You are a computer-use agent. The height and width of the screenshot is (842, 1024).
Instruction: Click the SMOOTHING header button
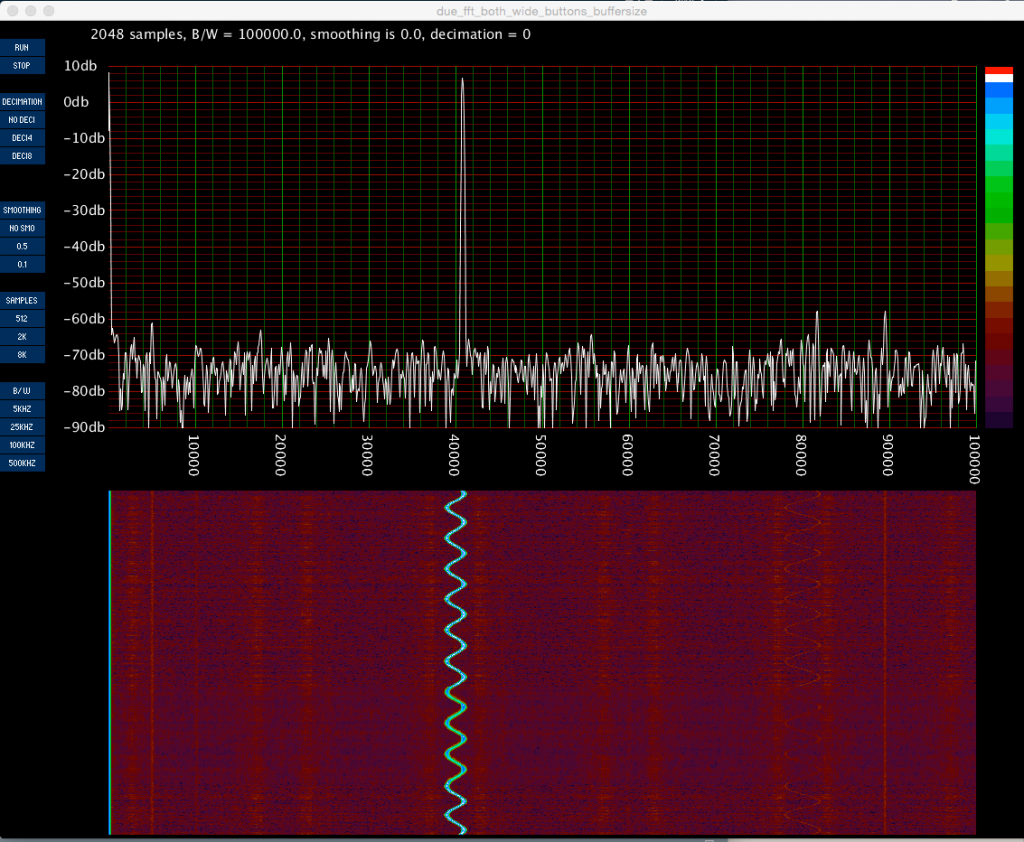pyautogui.click(x=22, y=210)
